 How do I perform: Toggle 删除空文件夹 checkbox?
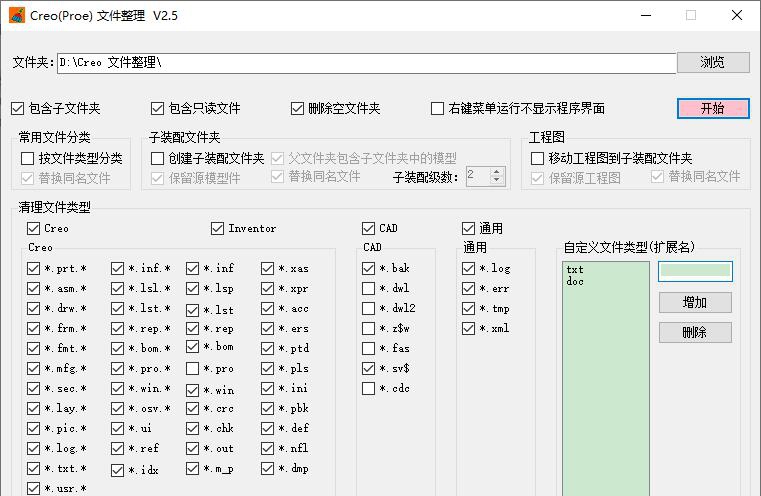[297, 108]
